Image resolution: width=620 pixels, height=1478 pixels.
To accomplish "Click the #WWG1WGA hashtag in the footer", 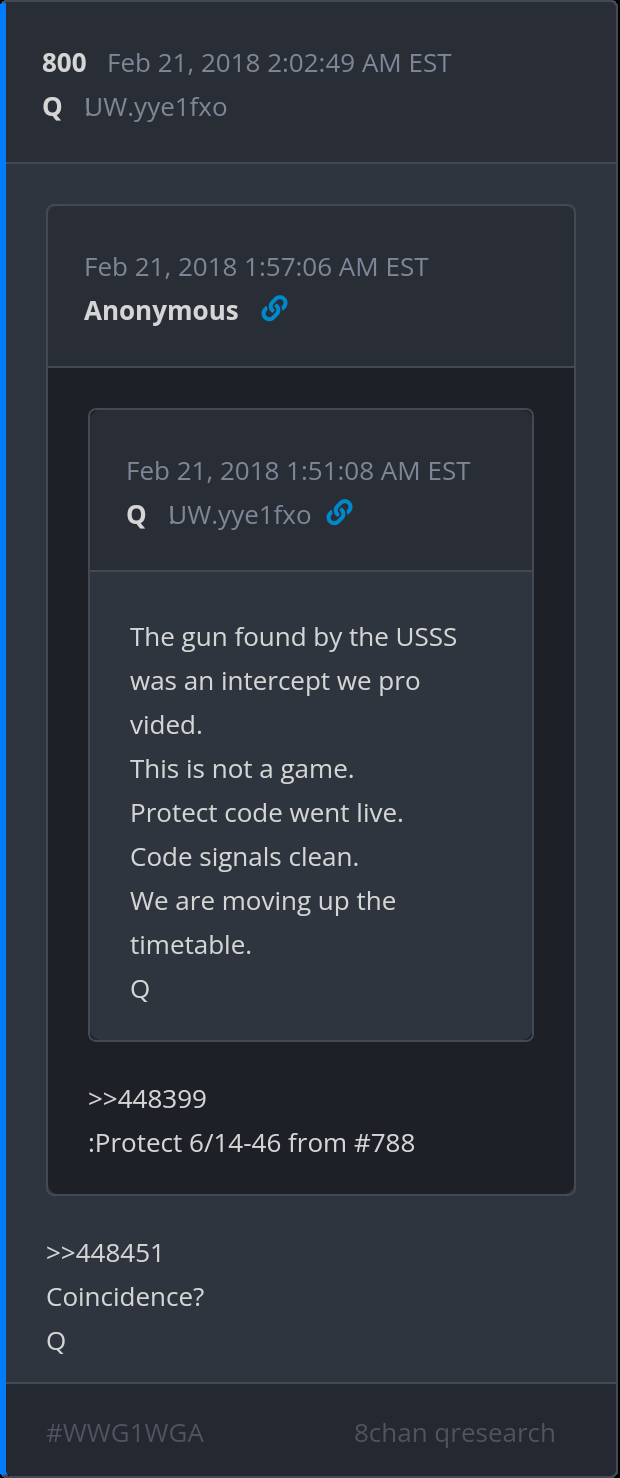I will pyautogui.click(x=125, y=1433).
